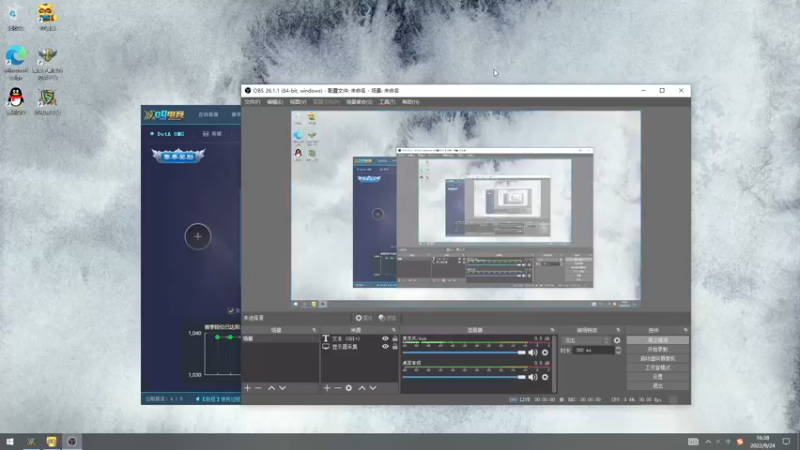
Task: Adjust Mic/Aux volume slider
Action: click(464, 353)
